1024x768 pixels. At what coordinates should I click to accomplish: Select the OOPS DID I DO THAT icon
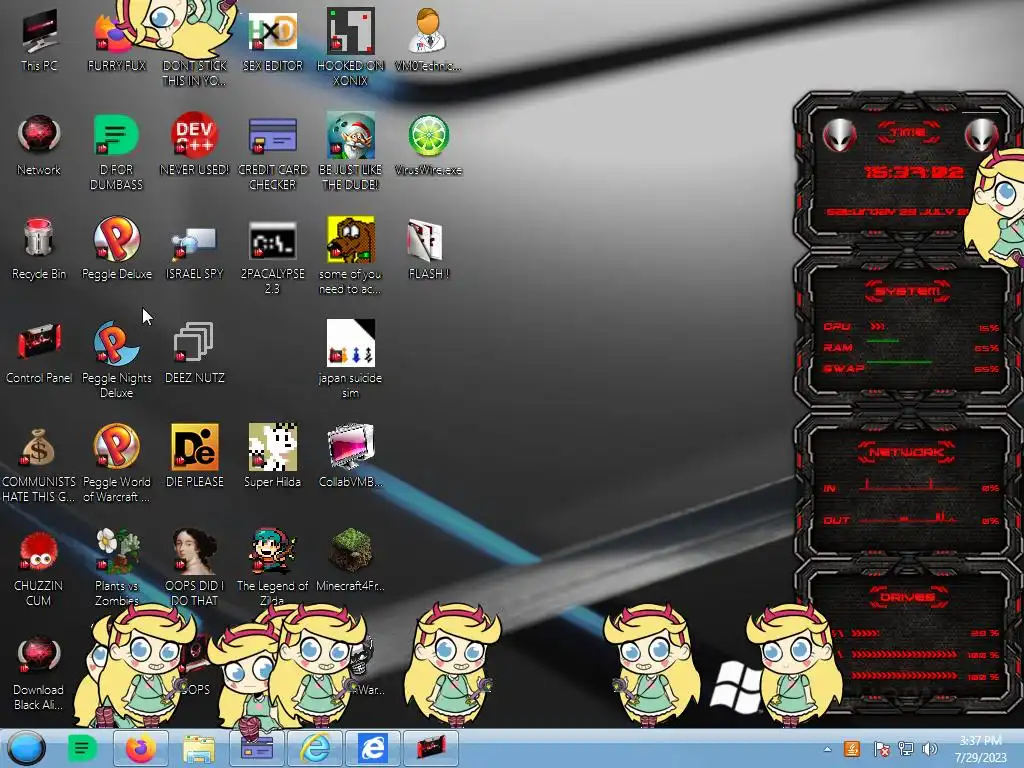click(194, 551)
